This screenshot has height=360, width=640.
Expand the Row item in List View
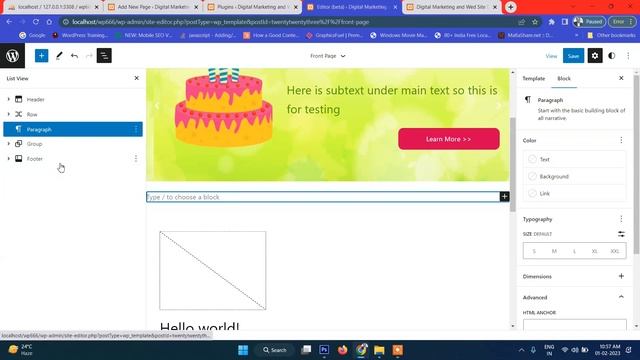[9, 114]
